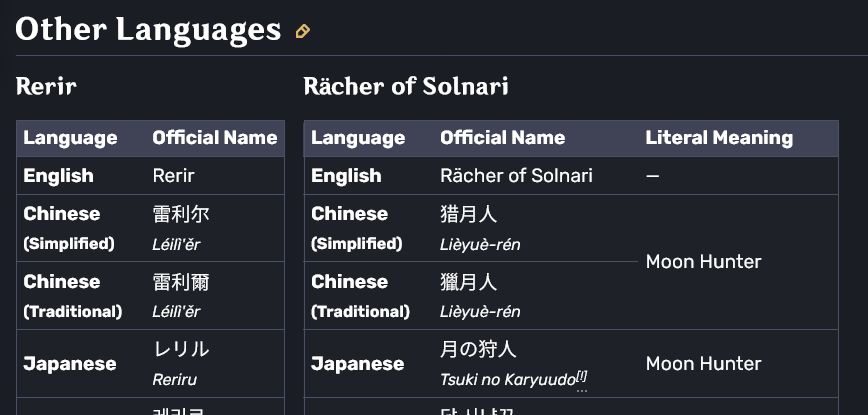Click the Japanese name レリル
The width and height of the screenshot is (868, 415).
(x=181, y=349)
